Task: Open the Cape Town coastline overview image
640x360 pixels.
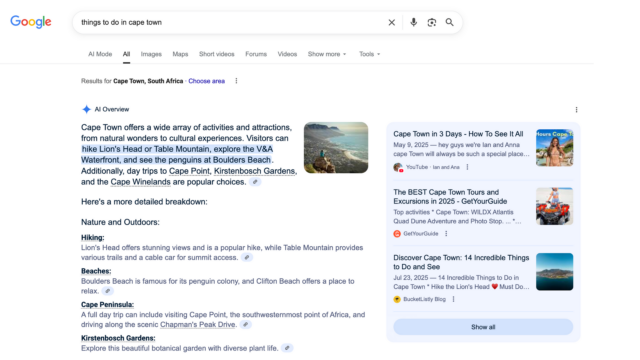Action: 336,147
